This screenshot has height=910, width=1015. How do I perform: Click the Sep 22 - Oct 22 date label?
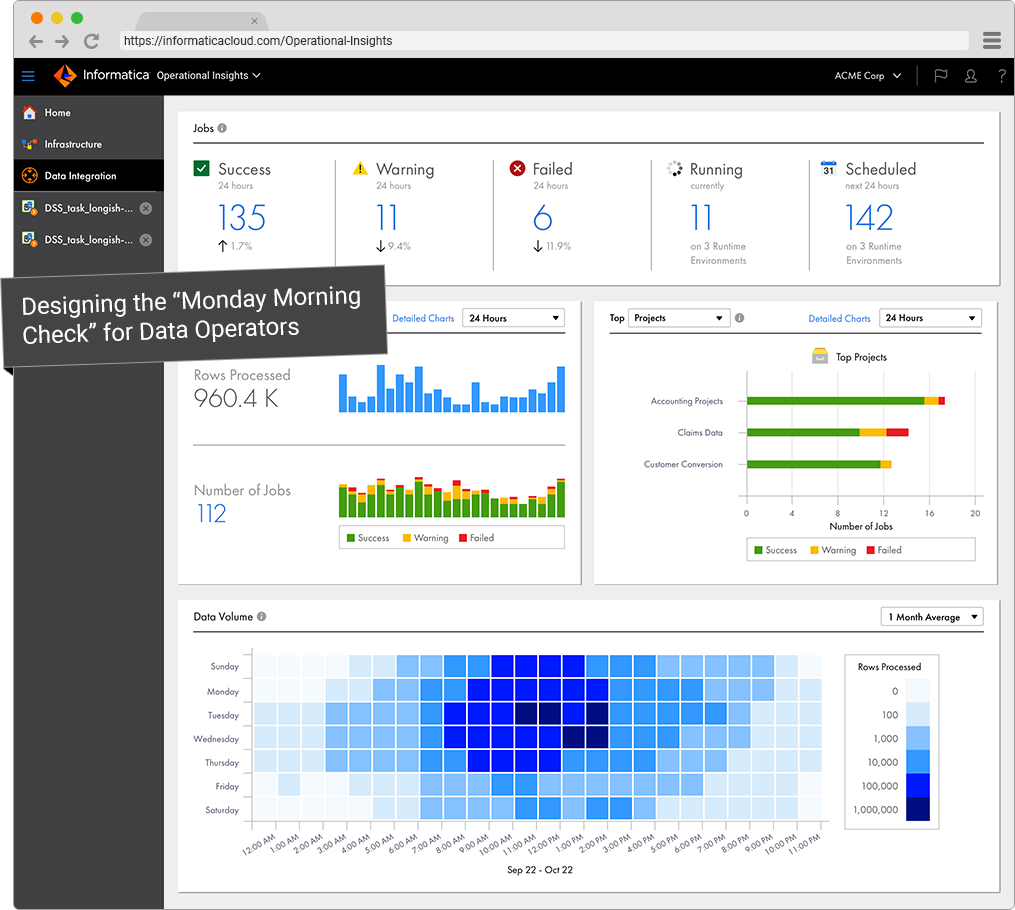(x=540, y=870)
